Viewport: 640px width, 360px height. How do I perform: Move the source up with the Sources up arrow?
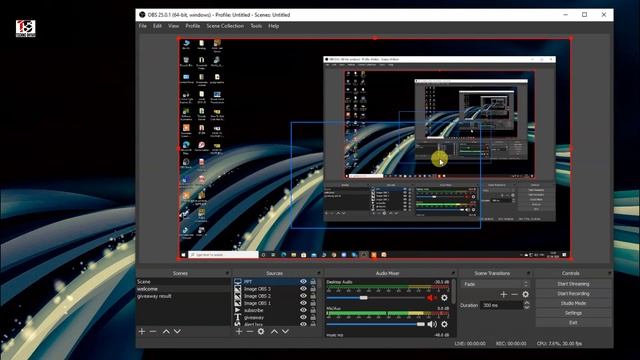click(x=274, y=331)
